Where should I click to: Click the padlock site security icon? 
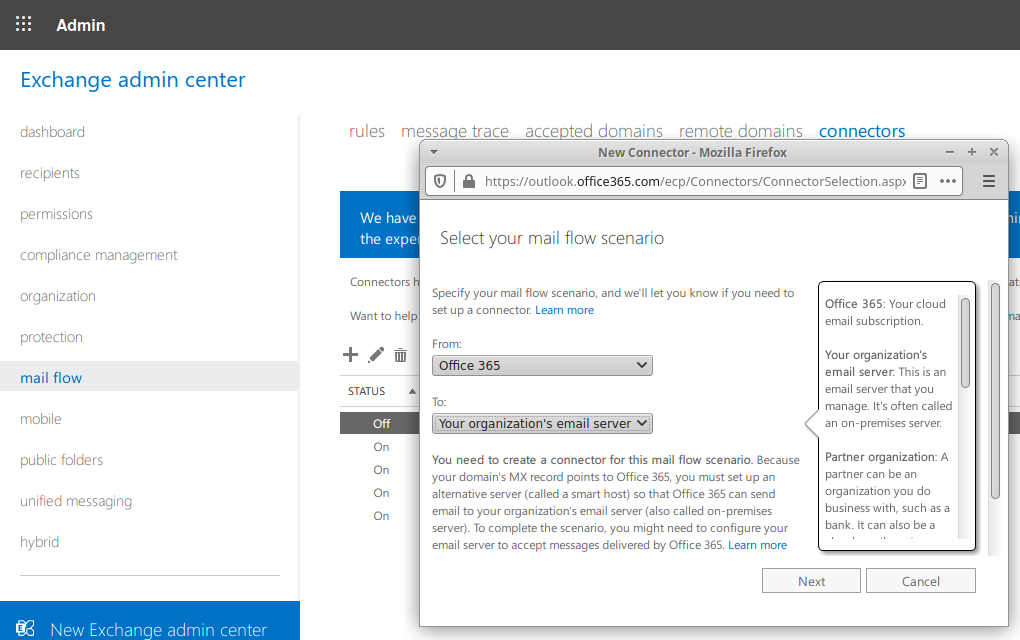pos(468,181)
